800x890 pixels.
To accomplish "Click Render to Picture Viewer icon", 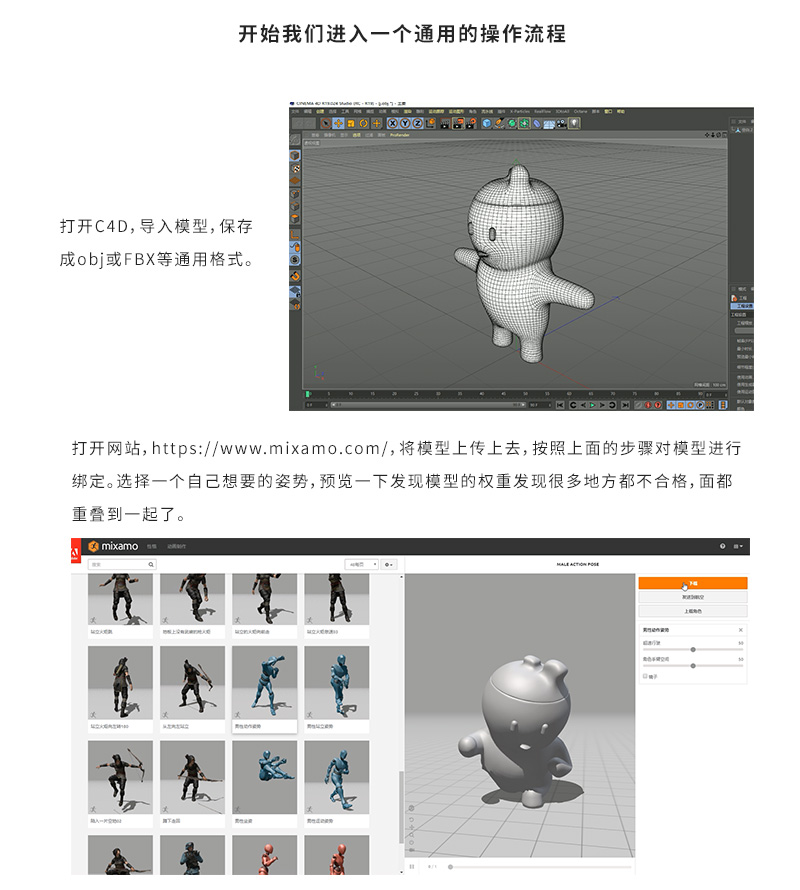I will pos(458,123).
